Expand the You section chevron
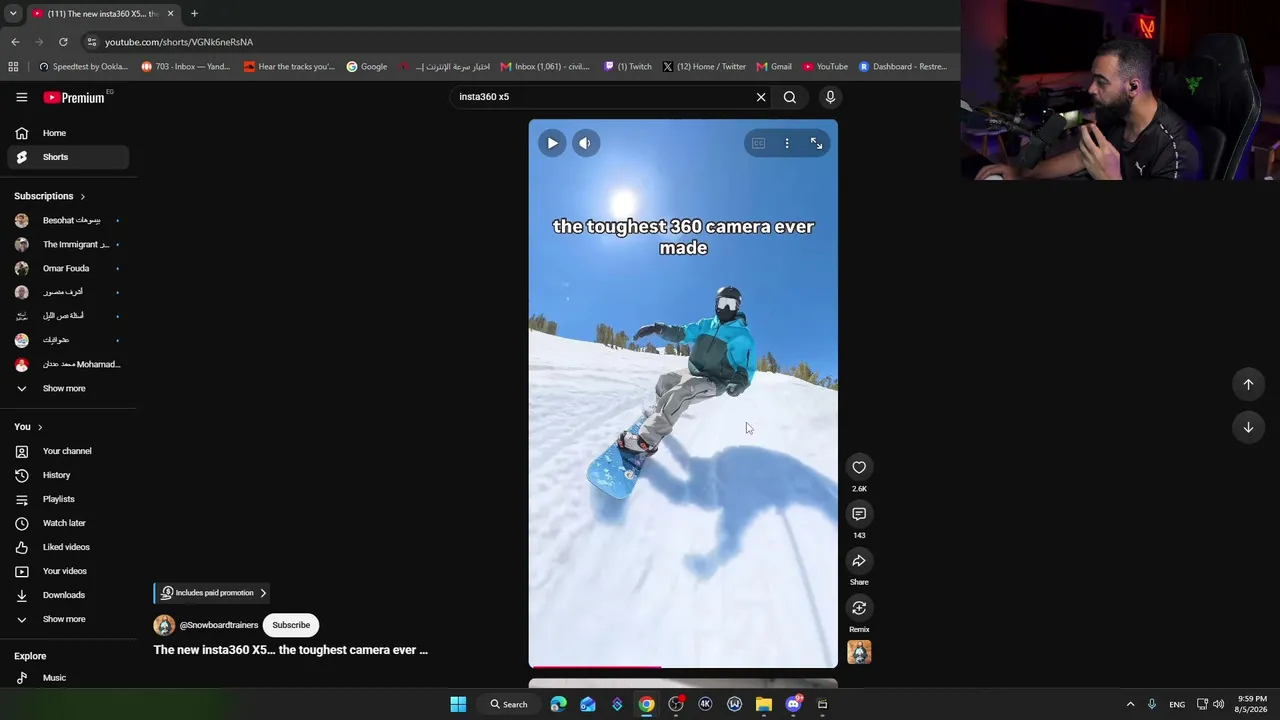 (x=40, y=427)
